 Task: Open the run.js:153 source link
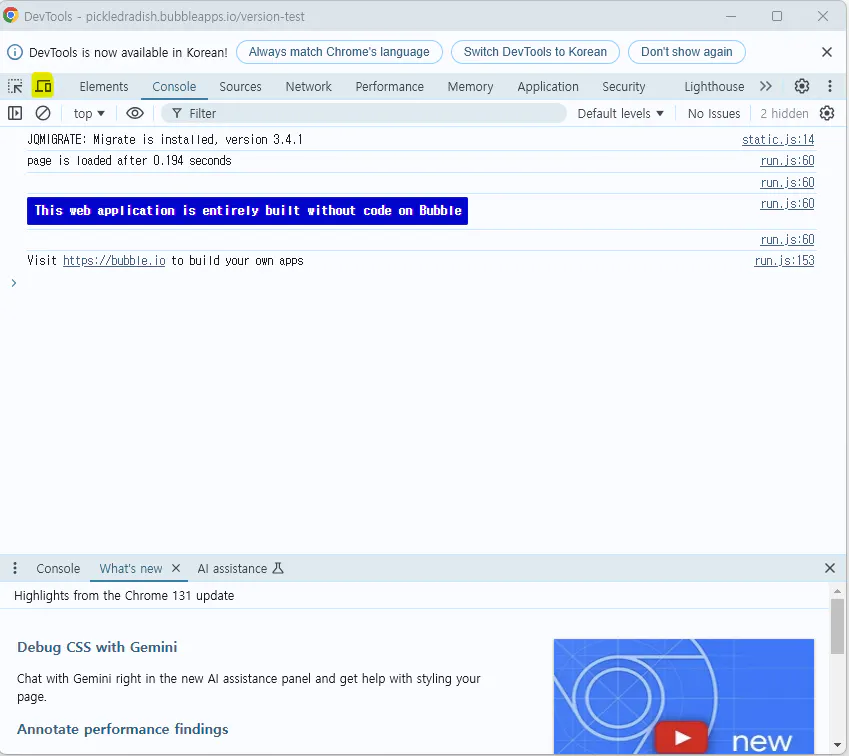click(x=784, y=260)
